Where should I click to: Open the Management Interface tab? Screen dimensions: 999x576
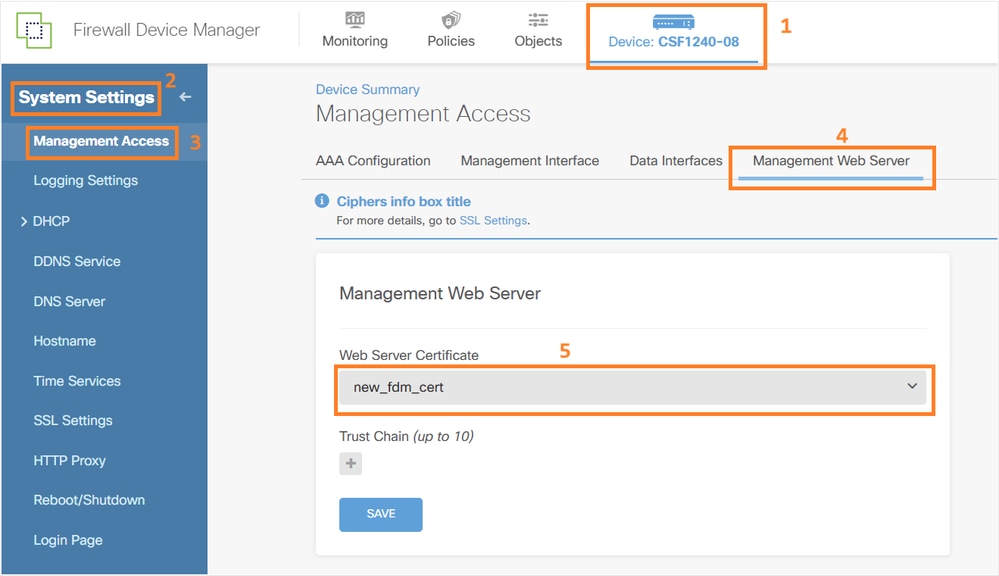point(529,161)
